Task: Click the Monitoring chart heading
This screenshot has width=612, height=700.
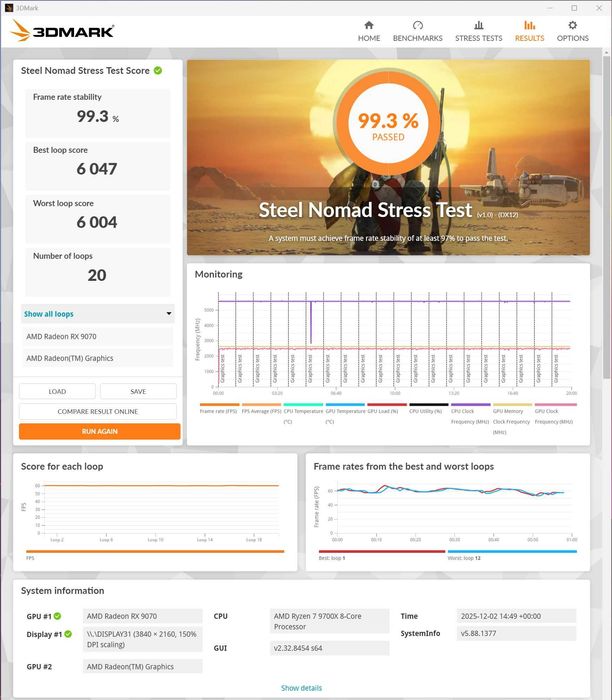Action: 219,274
